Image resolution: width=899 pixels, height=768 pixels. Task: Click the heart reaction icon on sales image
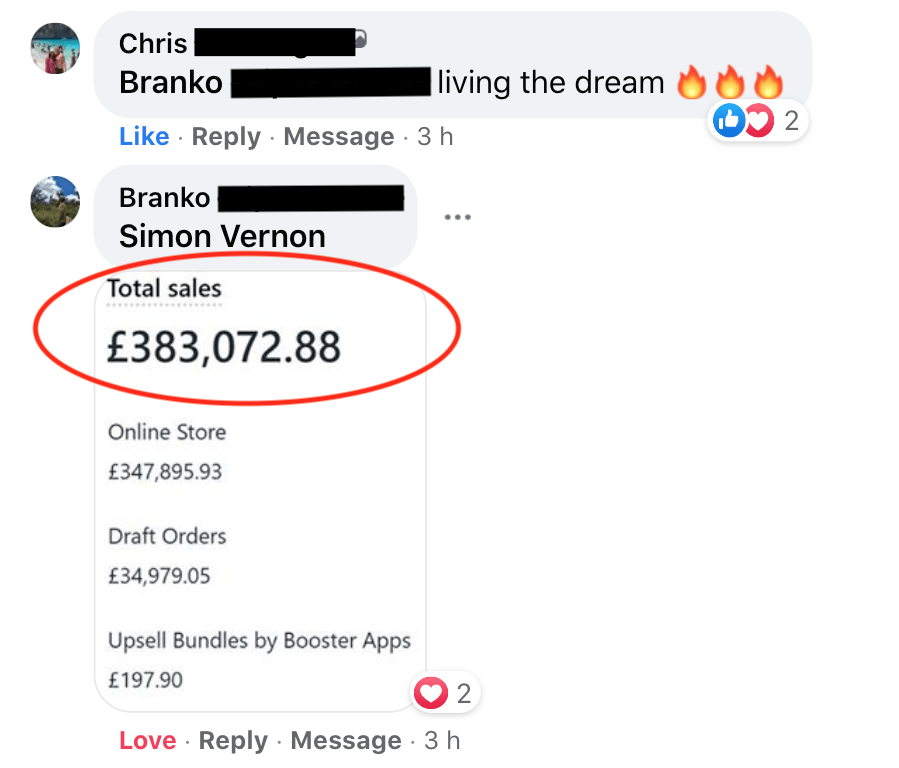tap(431, 693)
